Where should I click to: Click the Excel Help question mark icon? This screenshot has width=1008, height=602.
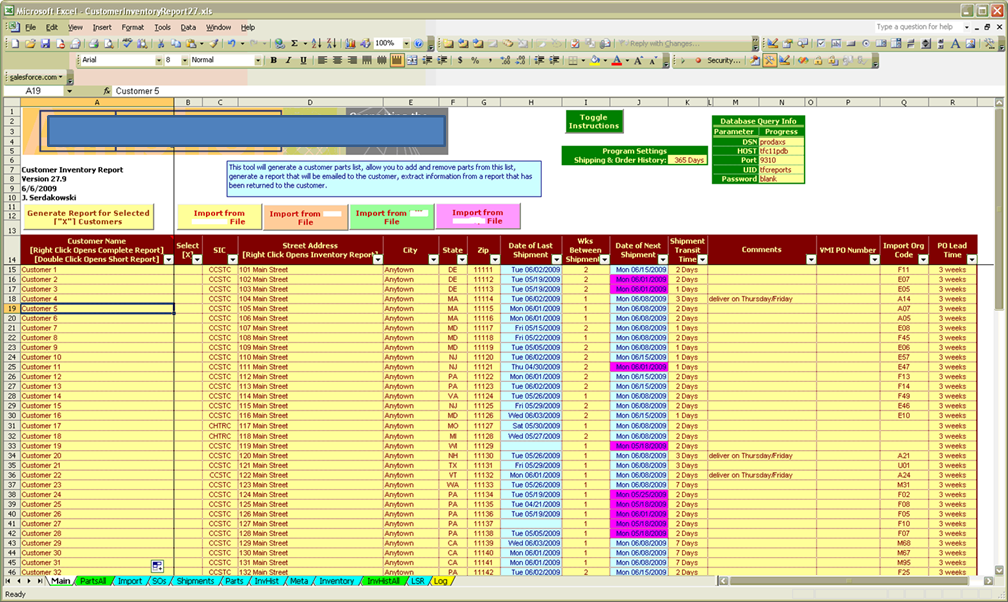tap(418, 44)
